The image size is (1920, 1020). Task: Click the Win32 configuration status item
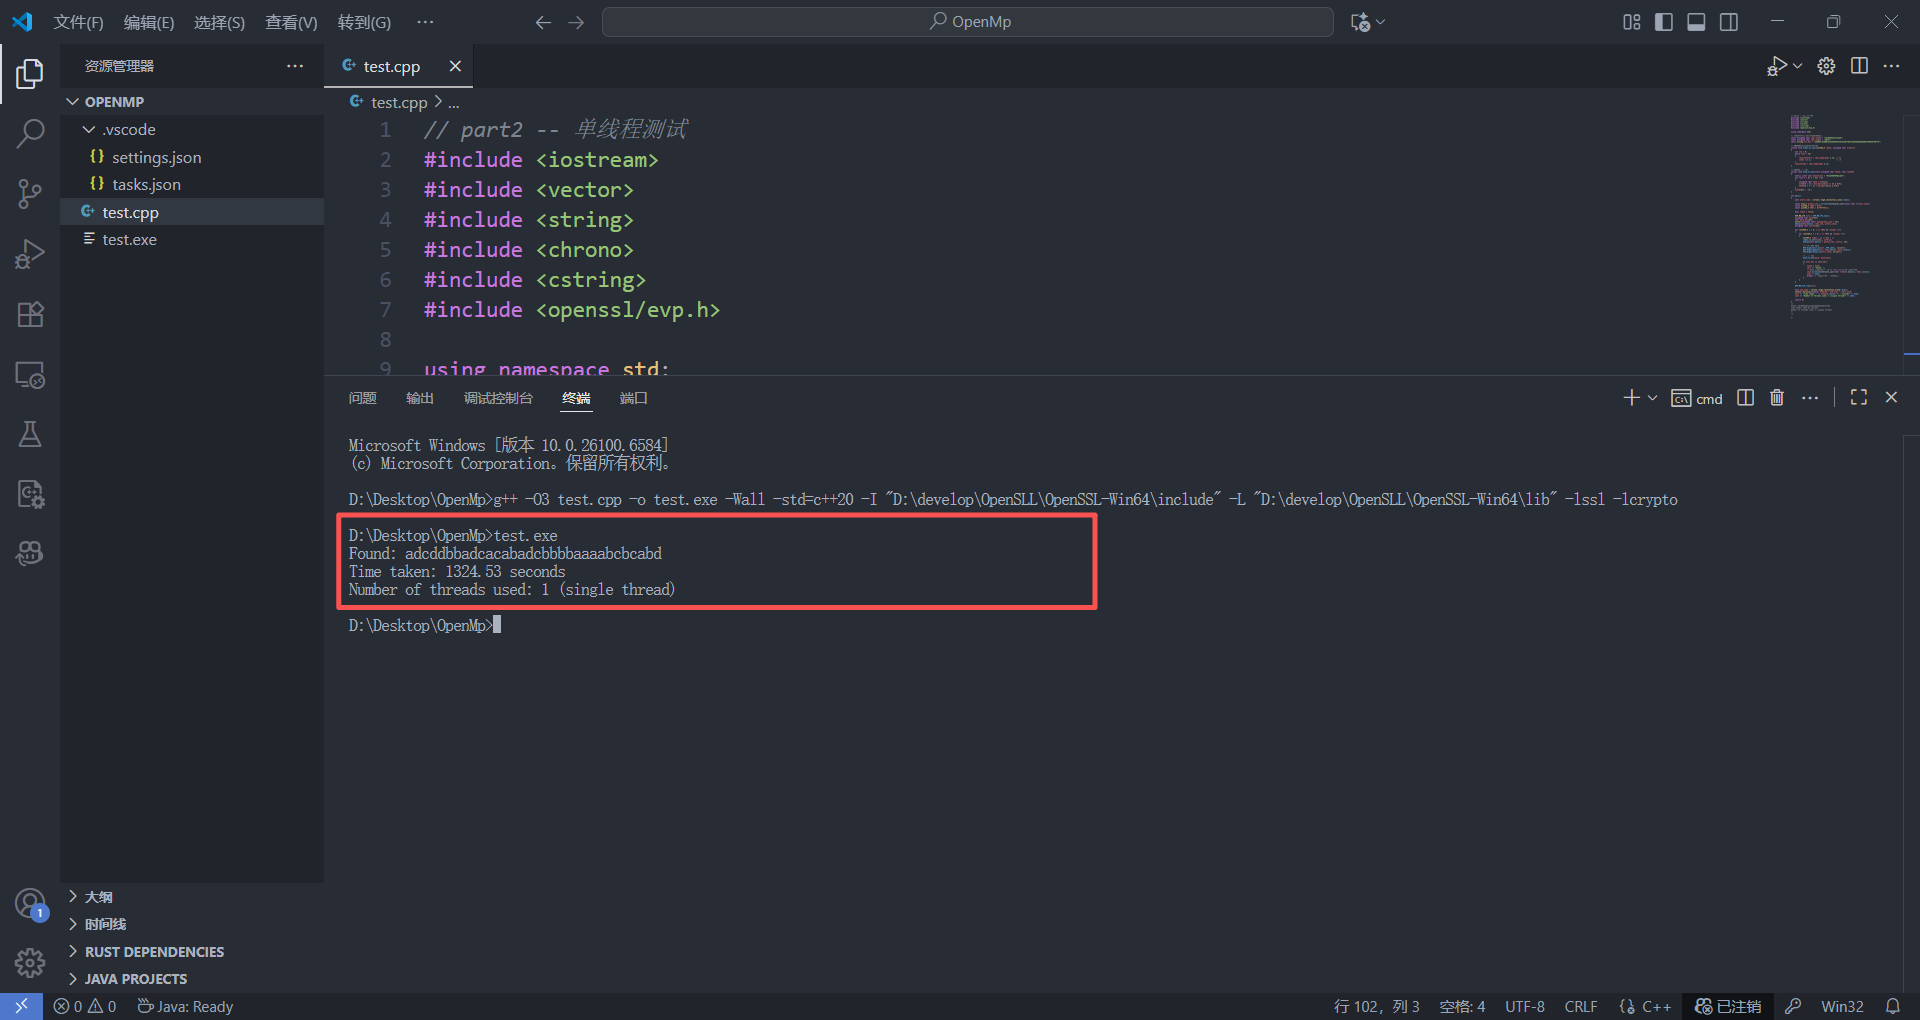[1842, 1006]
